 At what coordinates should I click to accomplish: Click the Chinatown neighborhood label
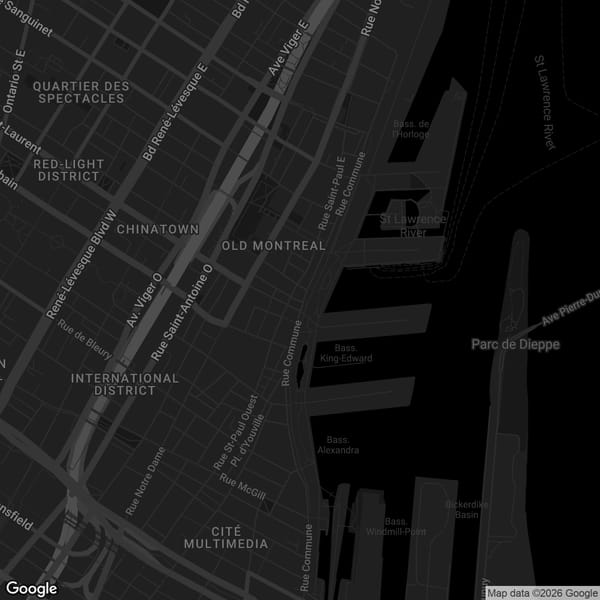pos(158,229)
